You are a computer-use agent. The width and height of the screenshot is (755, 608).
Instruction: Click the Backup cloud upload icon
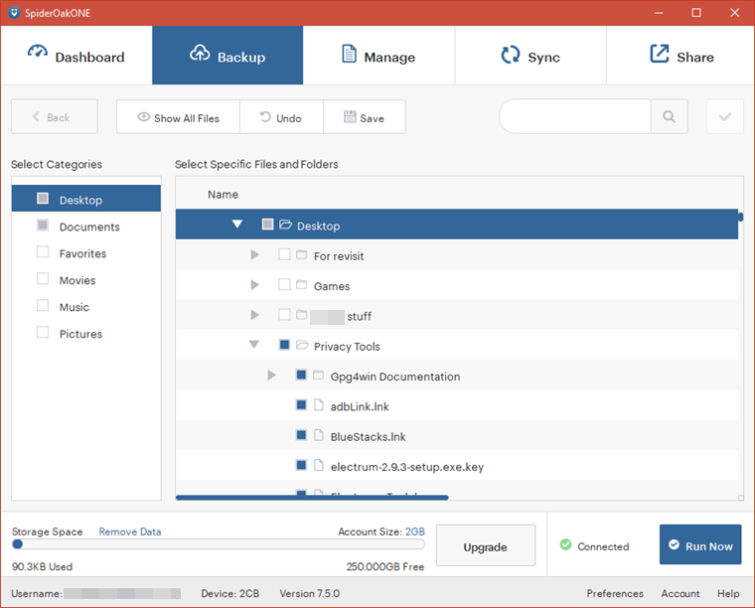(x=200, y=52)
